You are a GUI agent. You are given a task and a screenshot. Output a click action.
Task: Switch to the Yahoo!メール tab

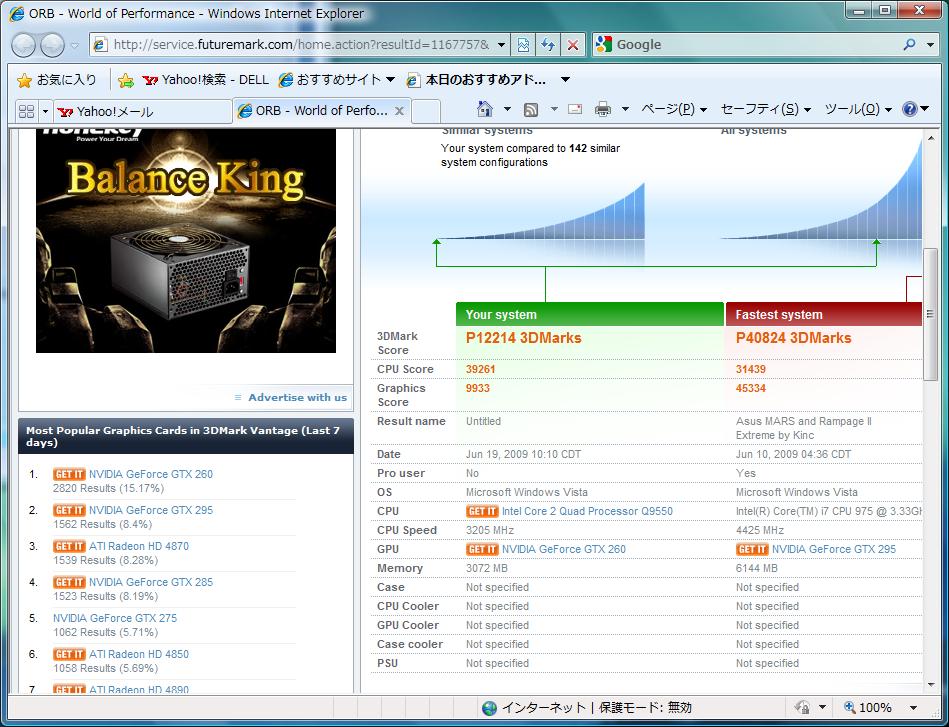(143, 111)
